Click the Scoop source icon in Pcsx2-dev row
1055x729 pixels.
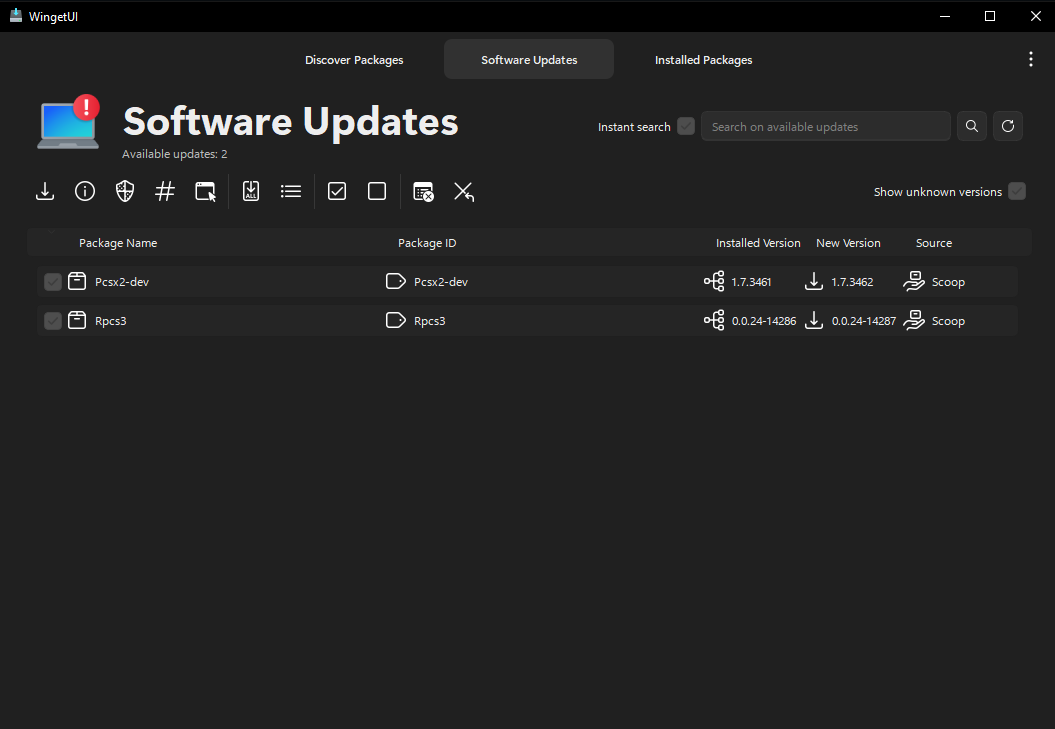pos(914,281)
